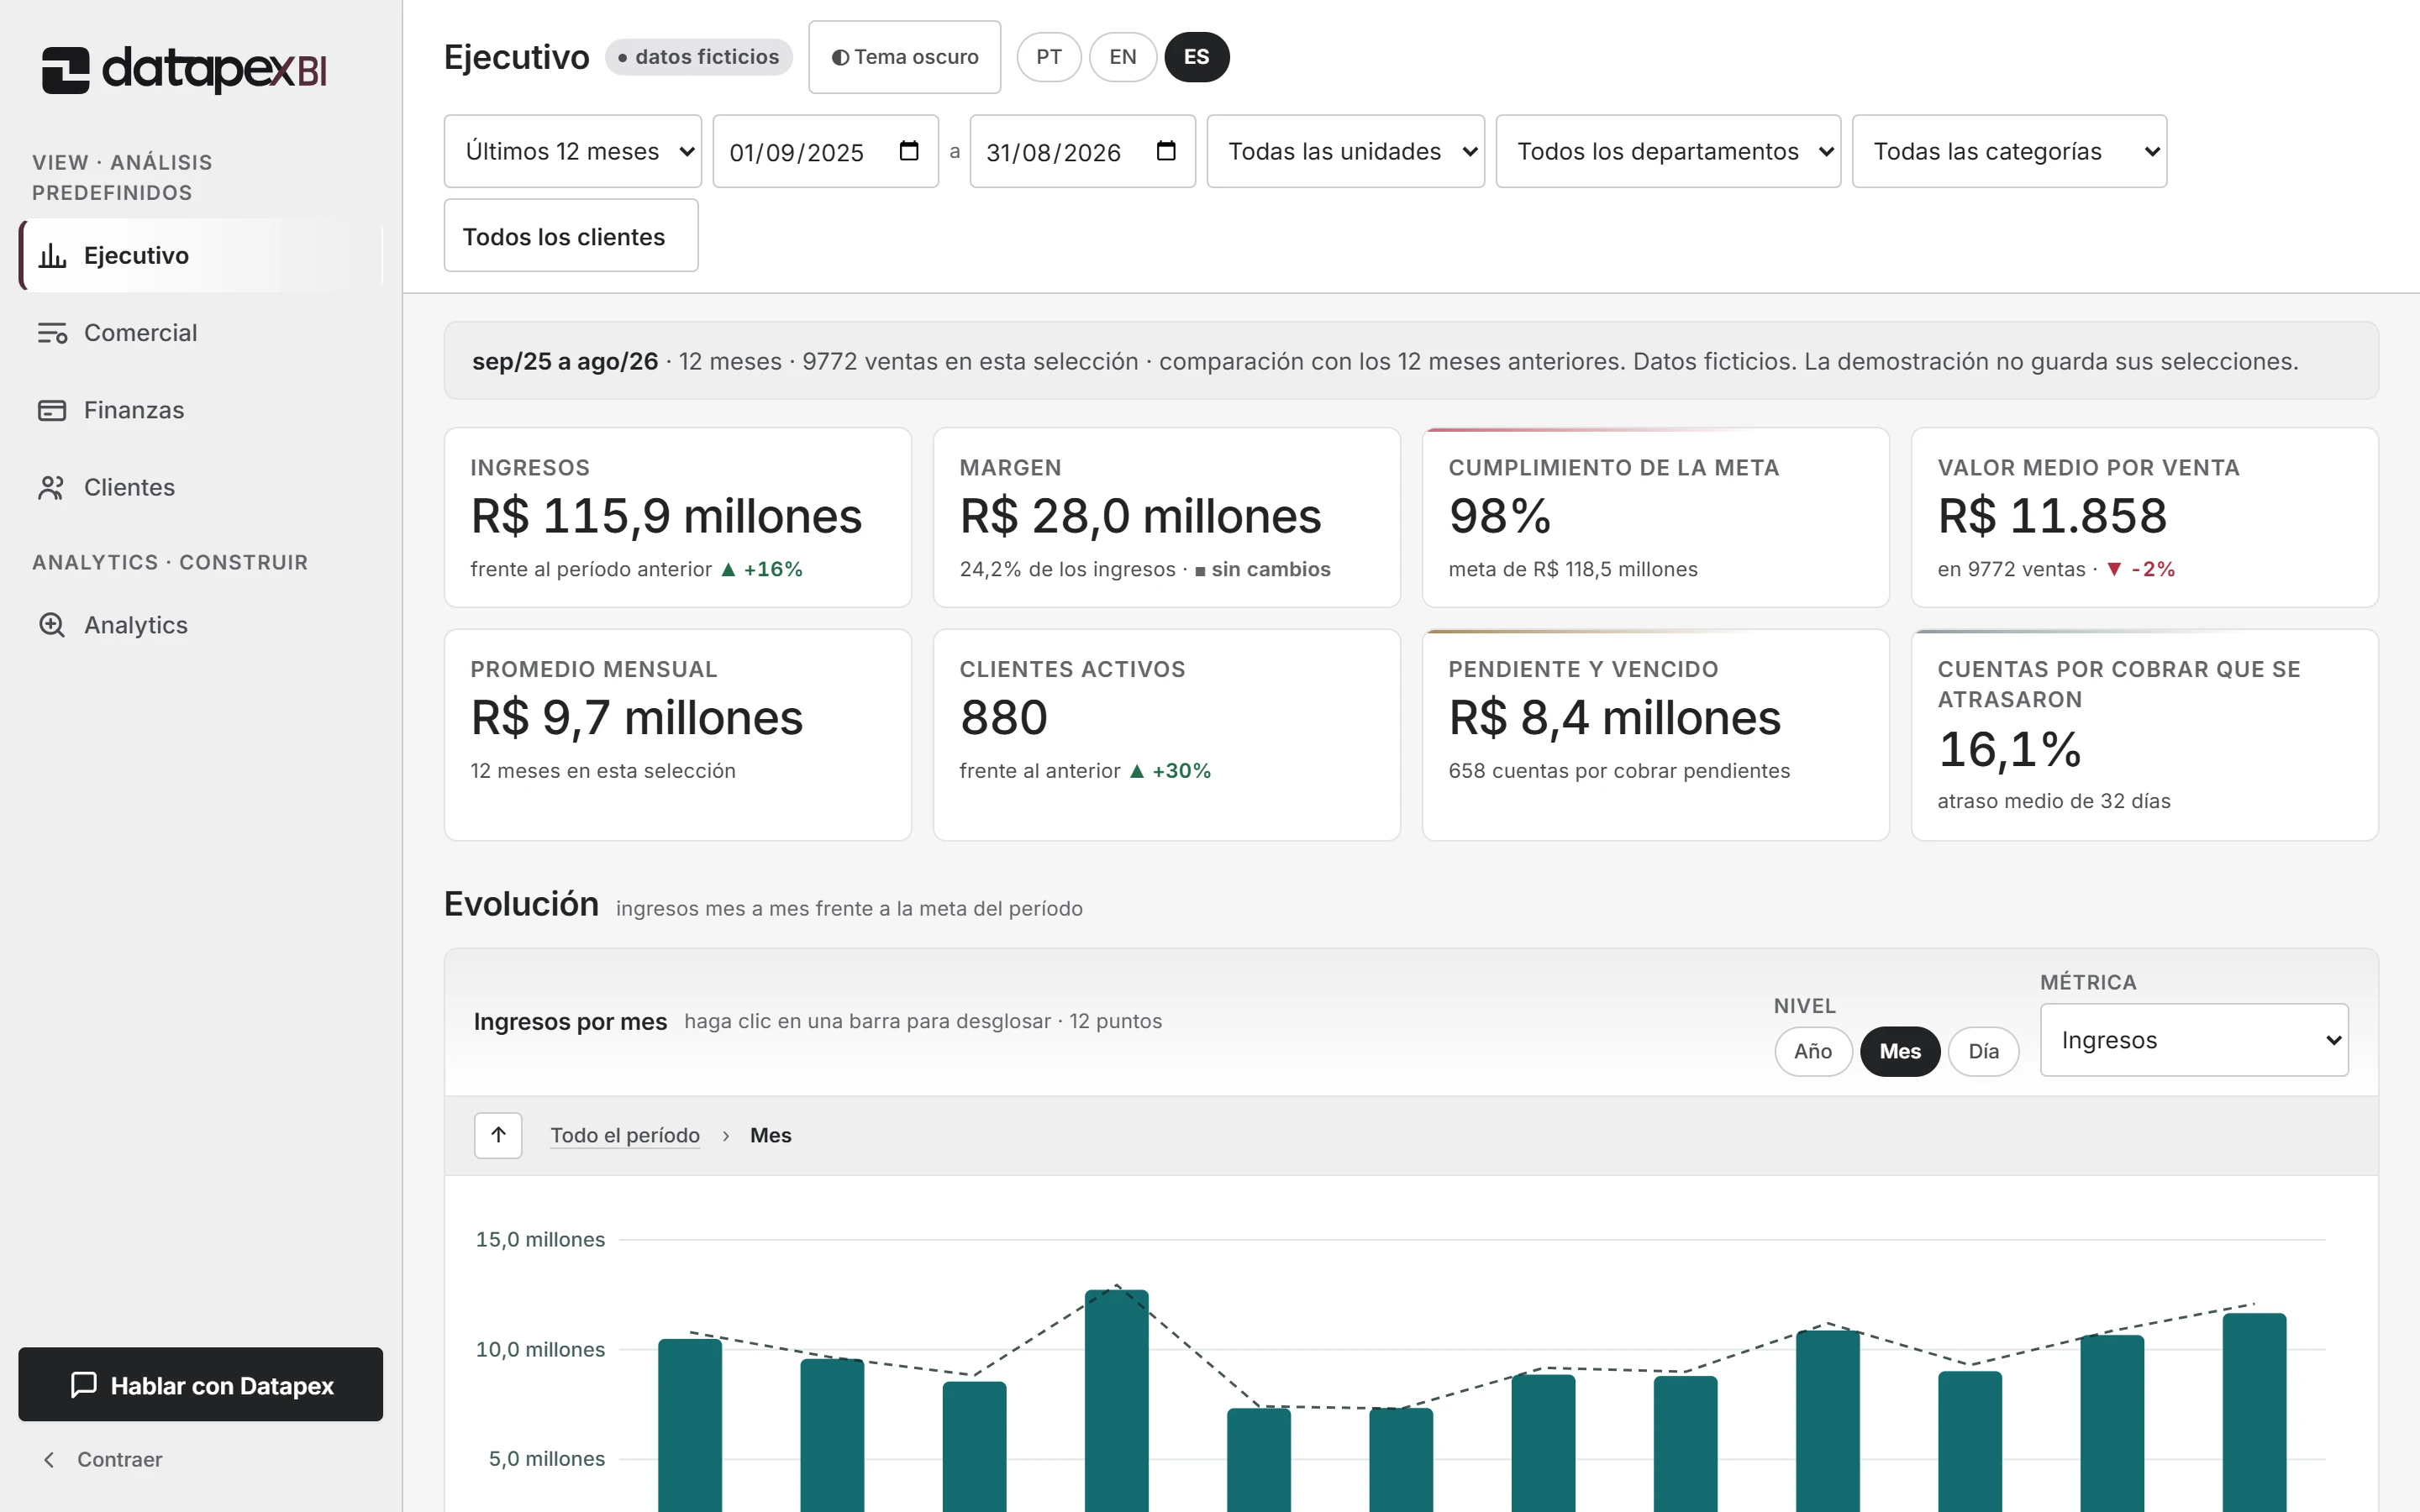Click the half-moon icon in Tema oscuro

coord(840,58)
